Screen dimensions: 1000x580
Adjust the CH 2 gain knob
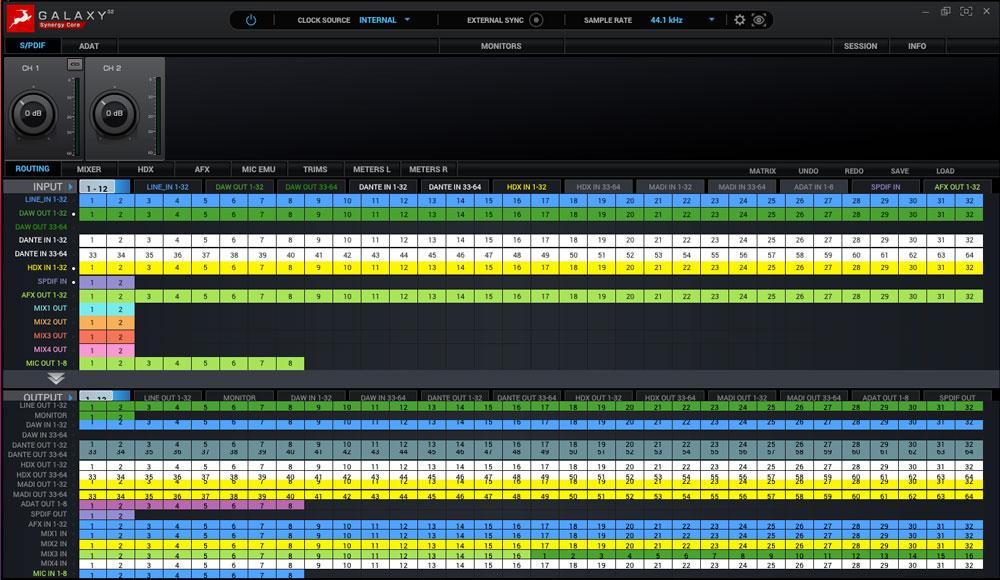(112, 114)
